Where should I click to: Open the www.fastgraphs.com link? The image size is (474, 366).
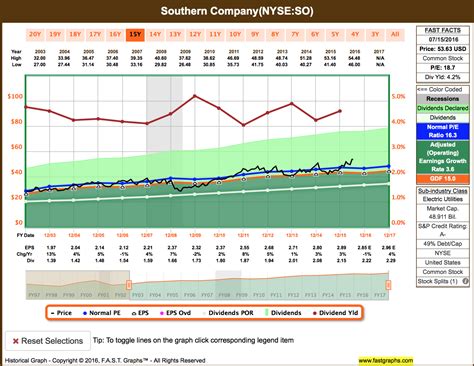click(x=386, y=360)
